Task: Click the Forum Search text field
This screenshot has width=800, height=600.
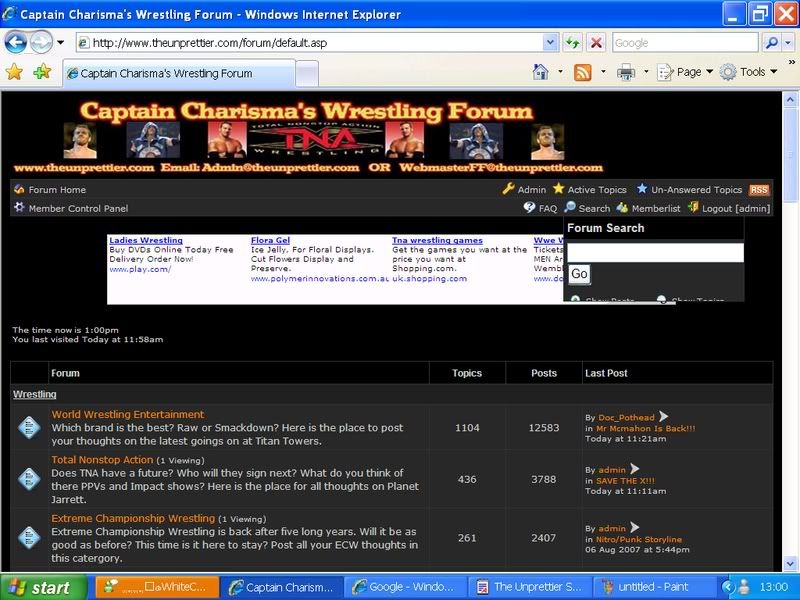Action: tap(655, 252)
